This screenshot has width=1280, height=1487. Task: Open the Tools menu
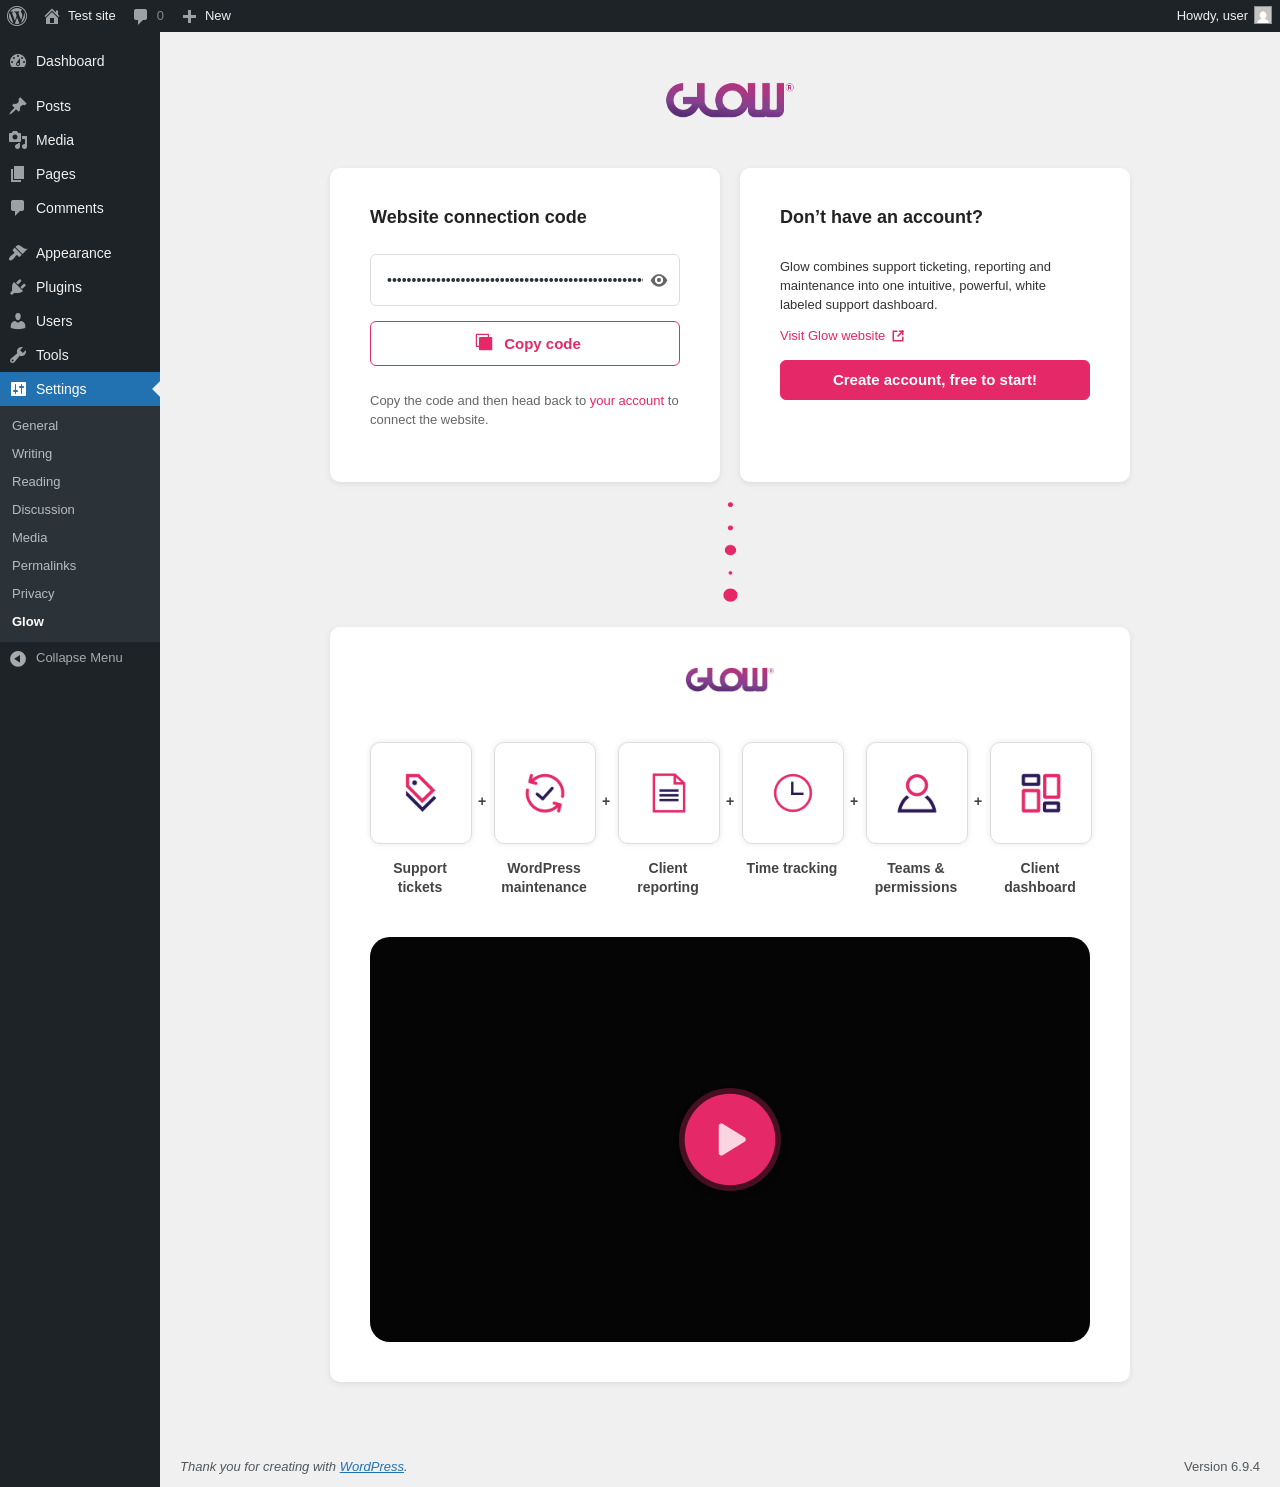[80, 355]
